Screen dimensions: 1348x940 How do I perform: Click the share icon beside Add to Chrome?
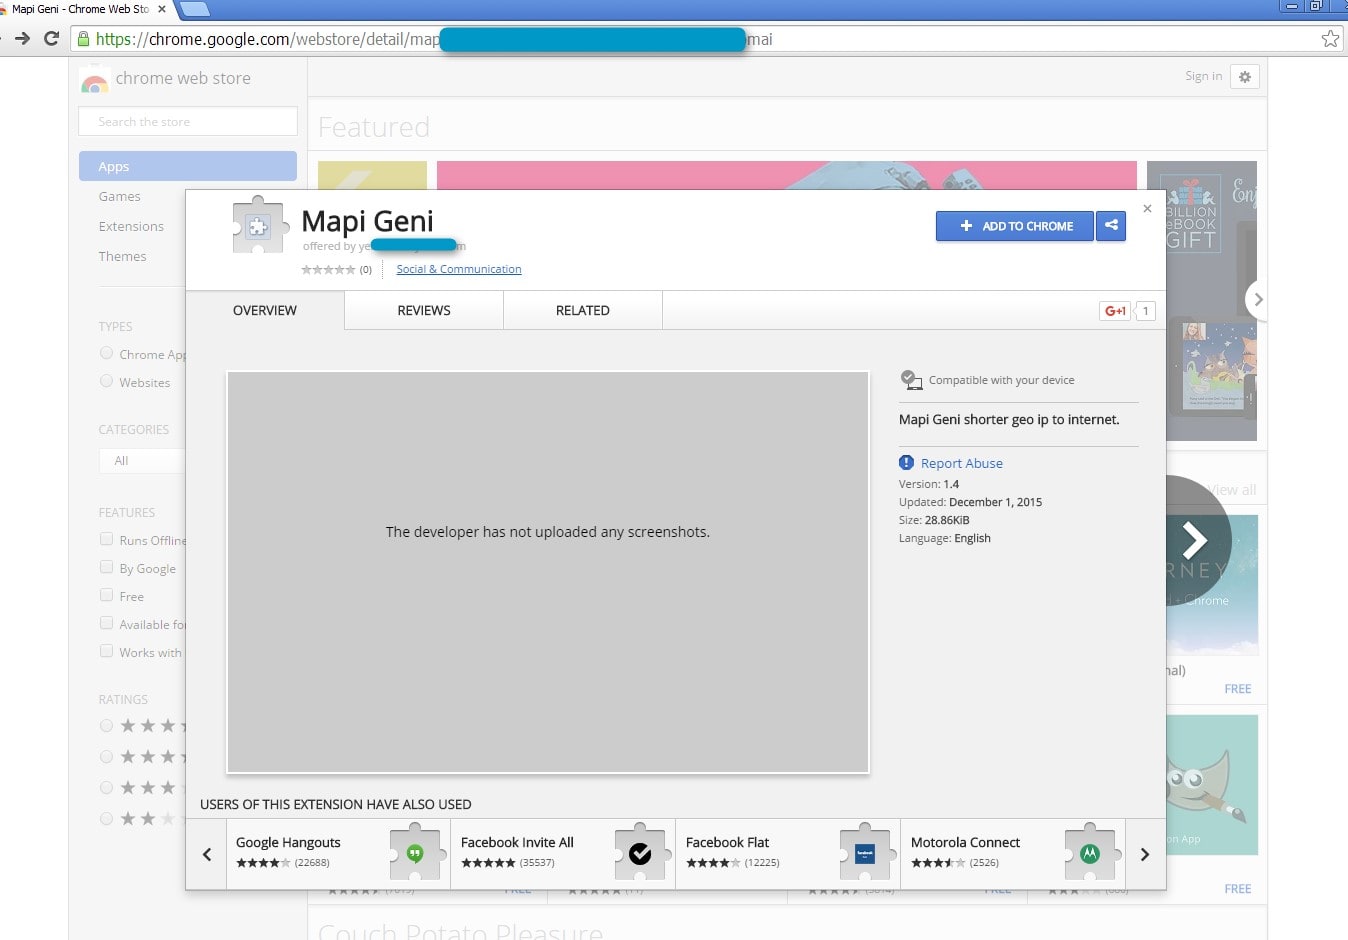click(x=1111, y=226)
